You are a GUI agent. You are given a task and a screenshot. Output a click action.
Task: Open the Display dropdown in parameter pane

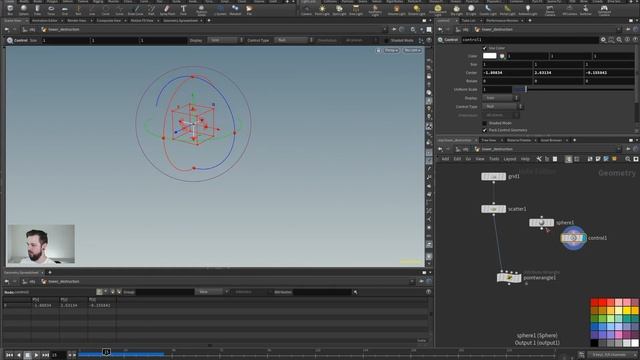point(500,98)
